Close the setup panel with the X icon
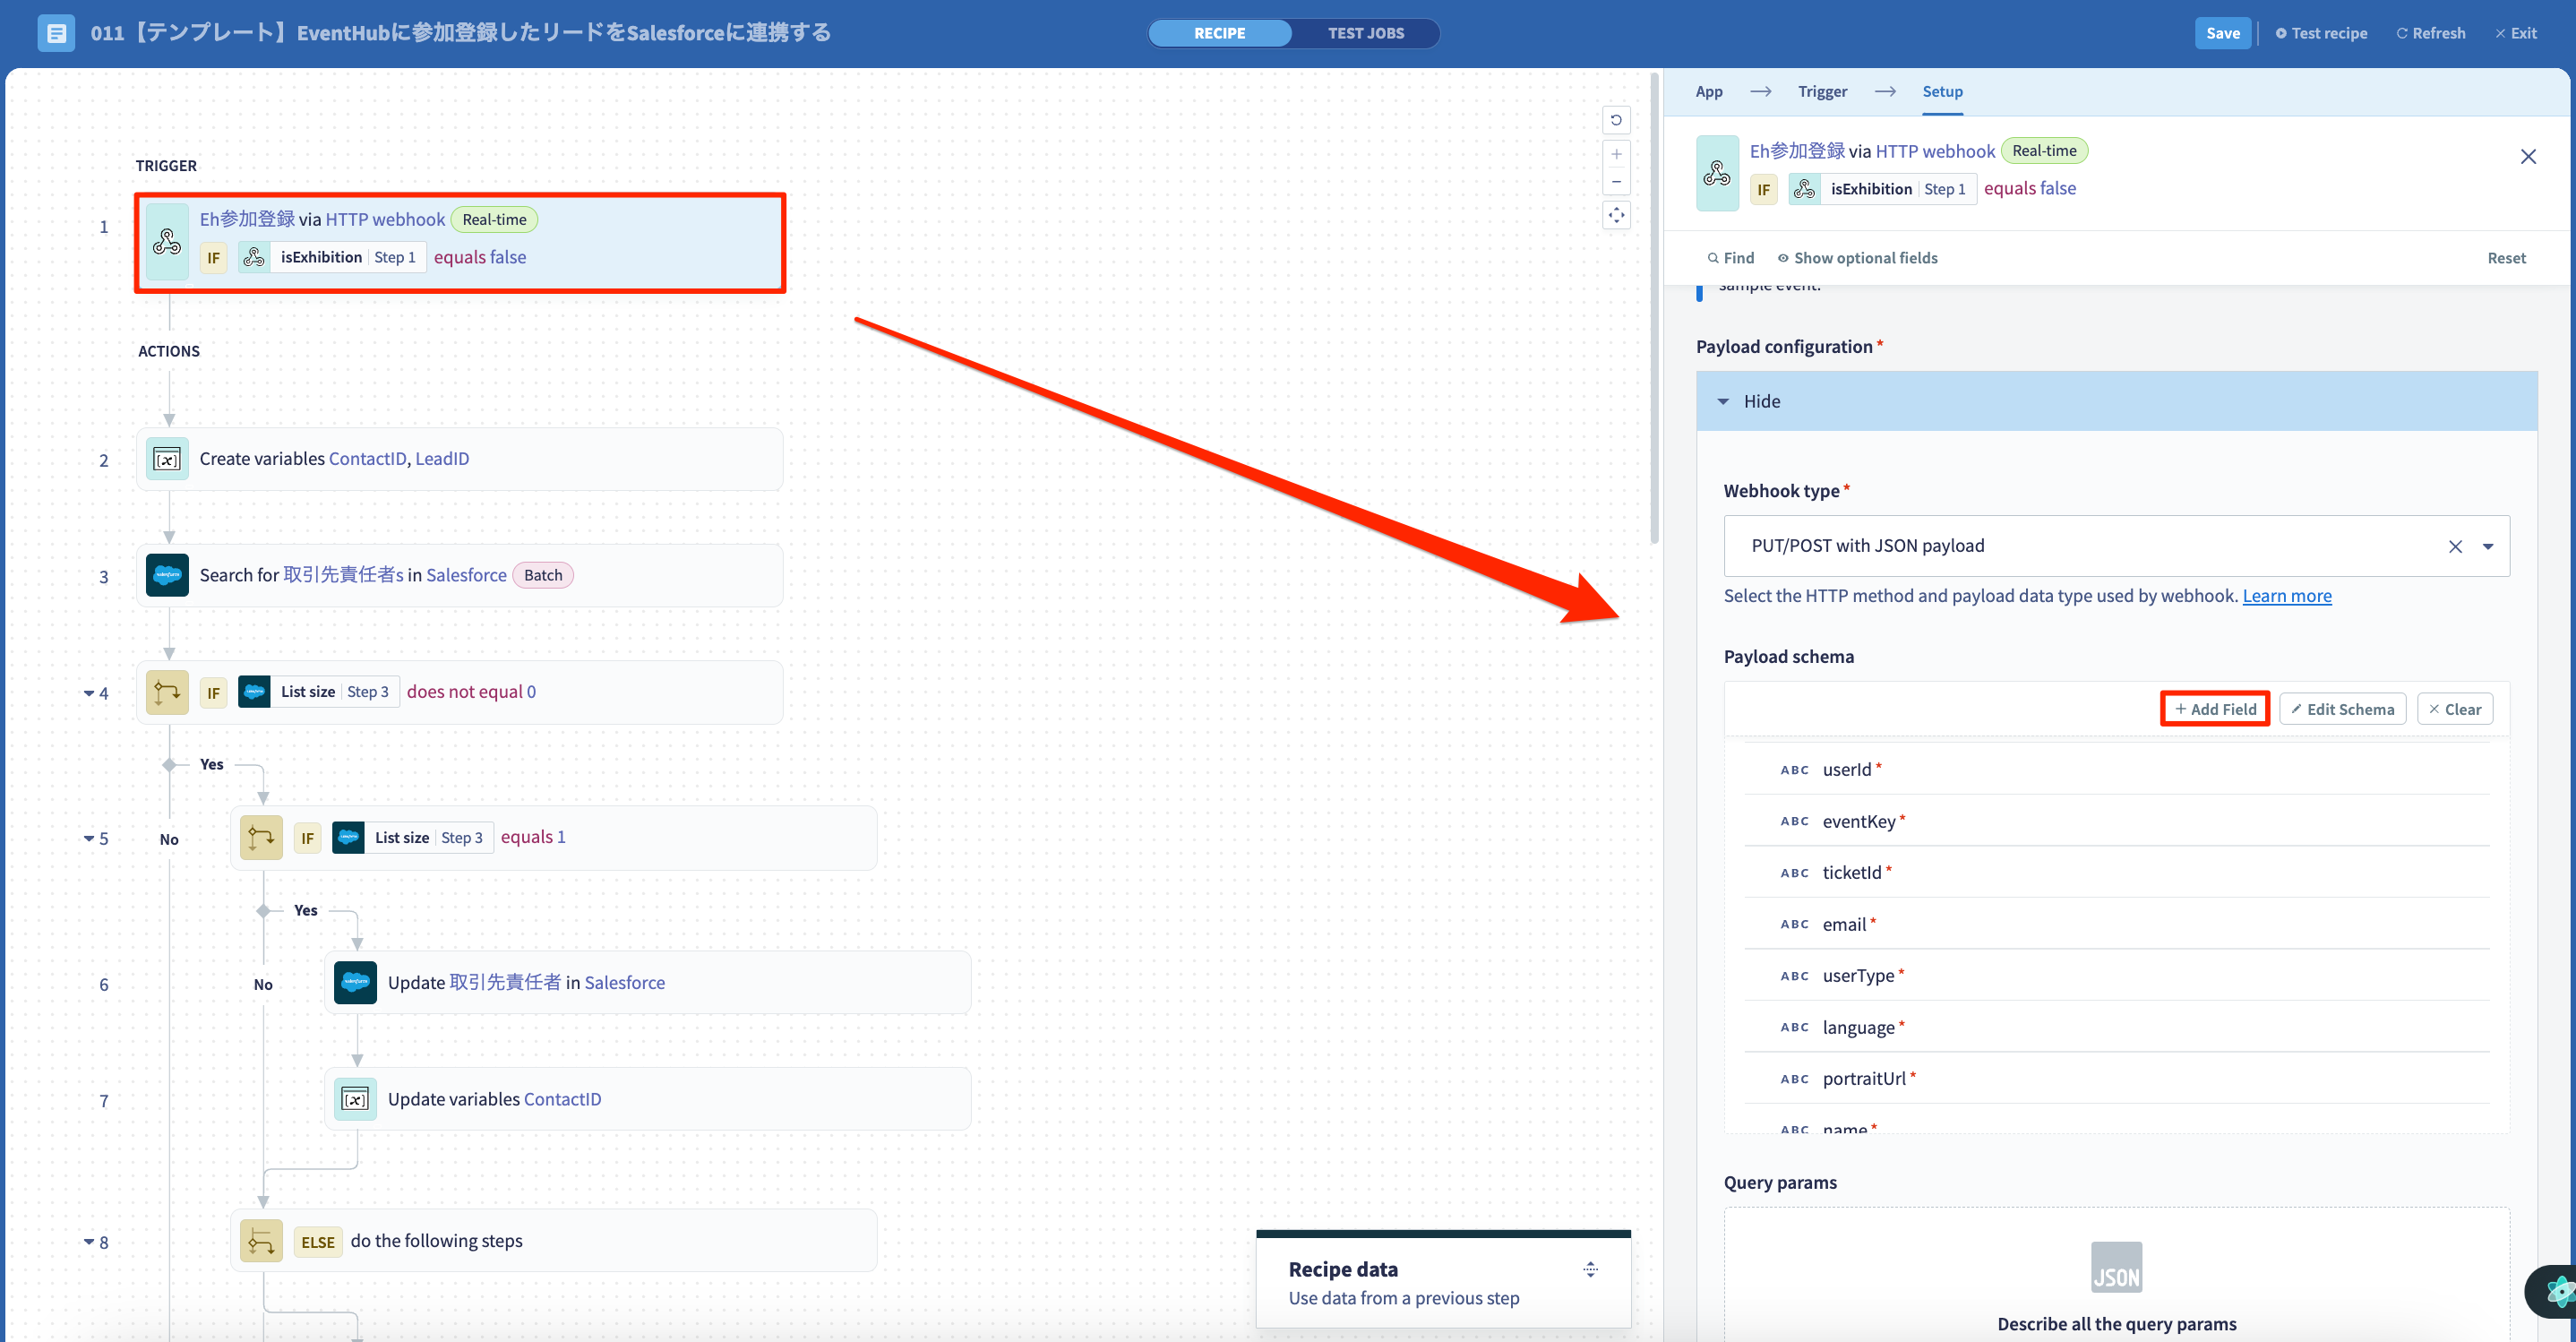The width and height of the screenshot is (2576, 1342). pos(2528,156)
